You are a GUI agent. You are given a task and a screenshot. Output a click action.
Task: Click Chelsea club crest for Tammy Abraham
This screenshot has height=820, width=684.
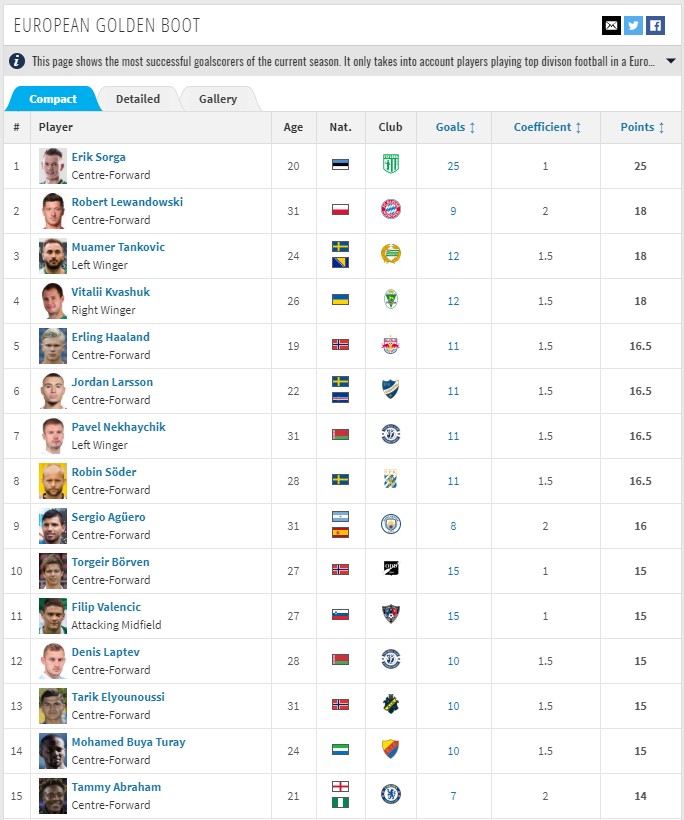(x=391, y=795)
